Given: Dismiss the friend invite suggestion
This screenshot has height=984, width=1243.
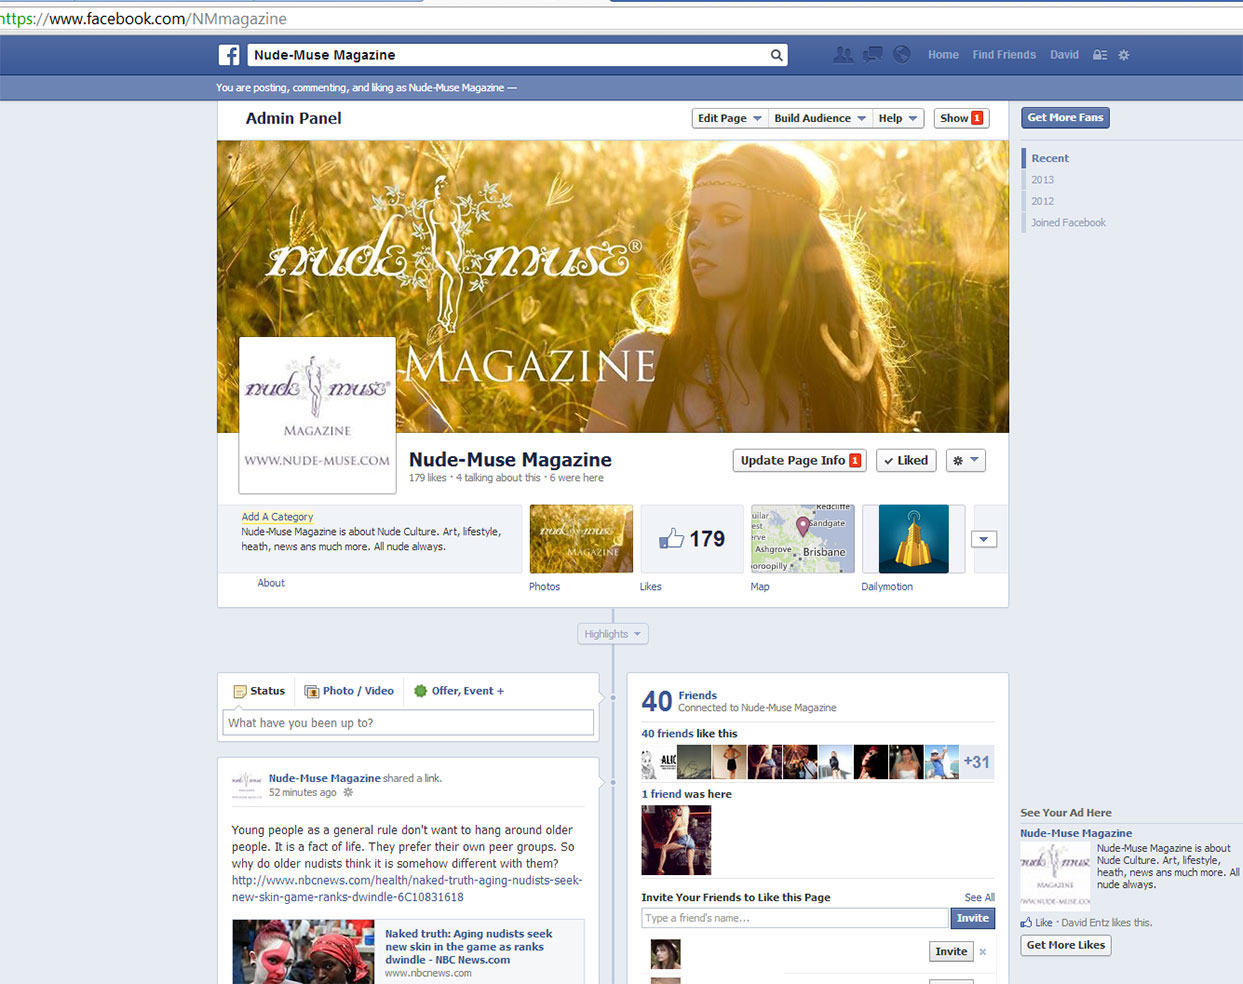Looking at the screenshot, I should (982, 952).
